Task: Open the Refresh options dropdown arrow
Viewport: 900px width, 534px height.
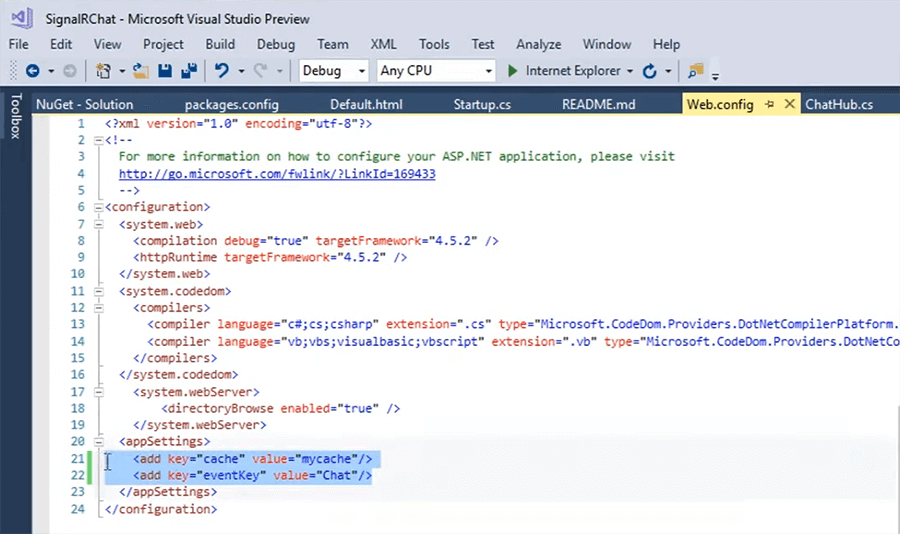Action: point(668,71)
